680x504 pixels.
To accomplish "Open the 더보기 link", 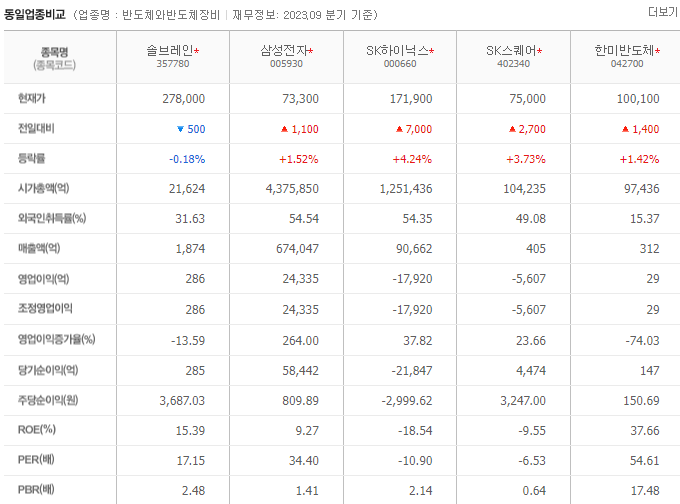I will coord(663,12).
